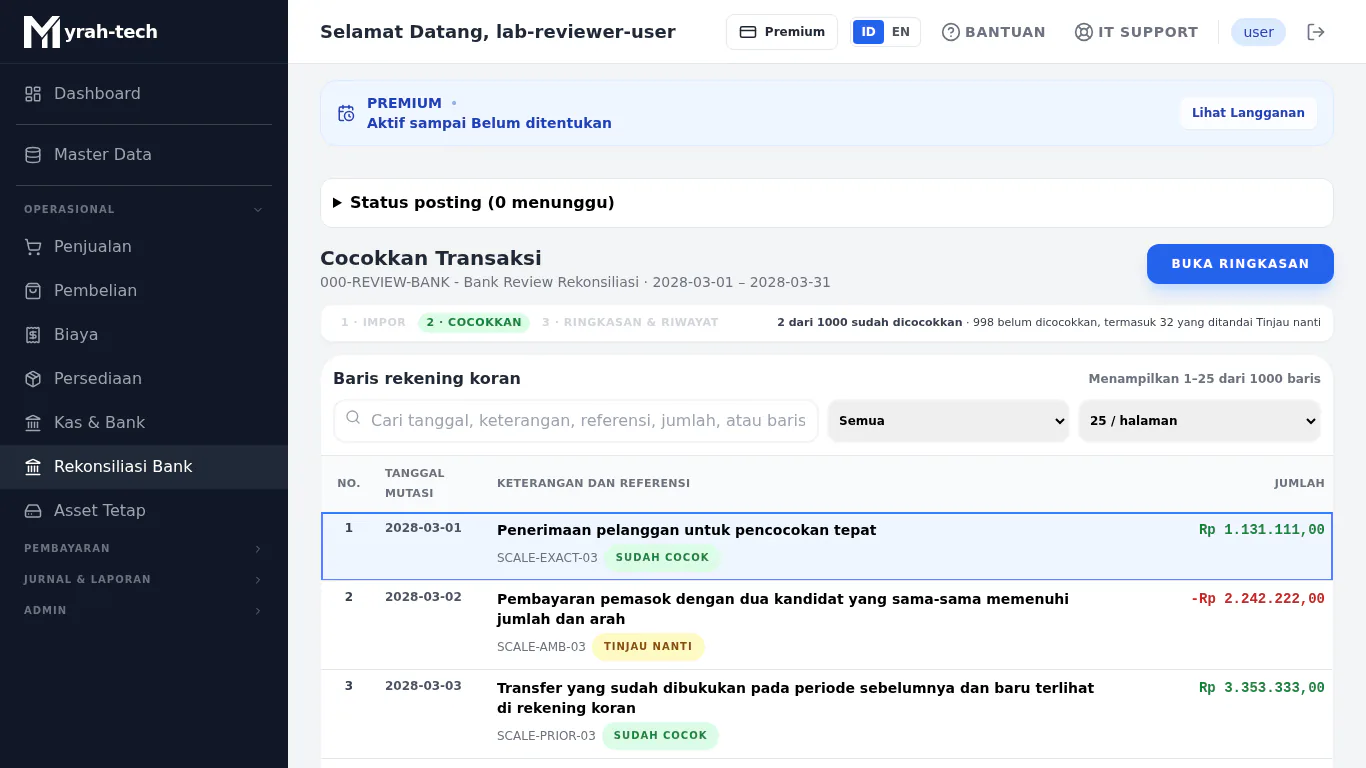Click the Biaya receipt icon
The image size is (1366, 768).
33,335
